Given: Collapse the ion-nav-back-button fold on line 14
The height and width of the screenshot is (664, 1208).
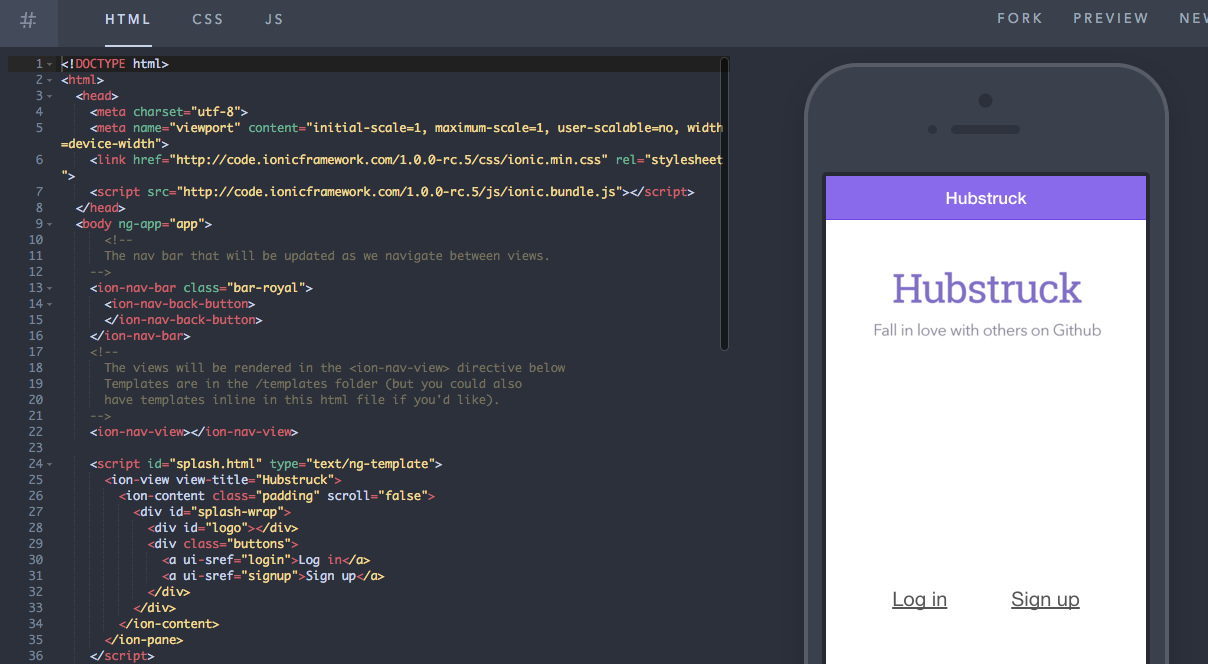Looking at the screenshot, I should coord(49,304).
